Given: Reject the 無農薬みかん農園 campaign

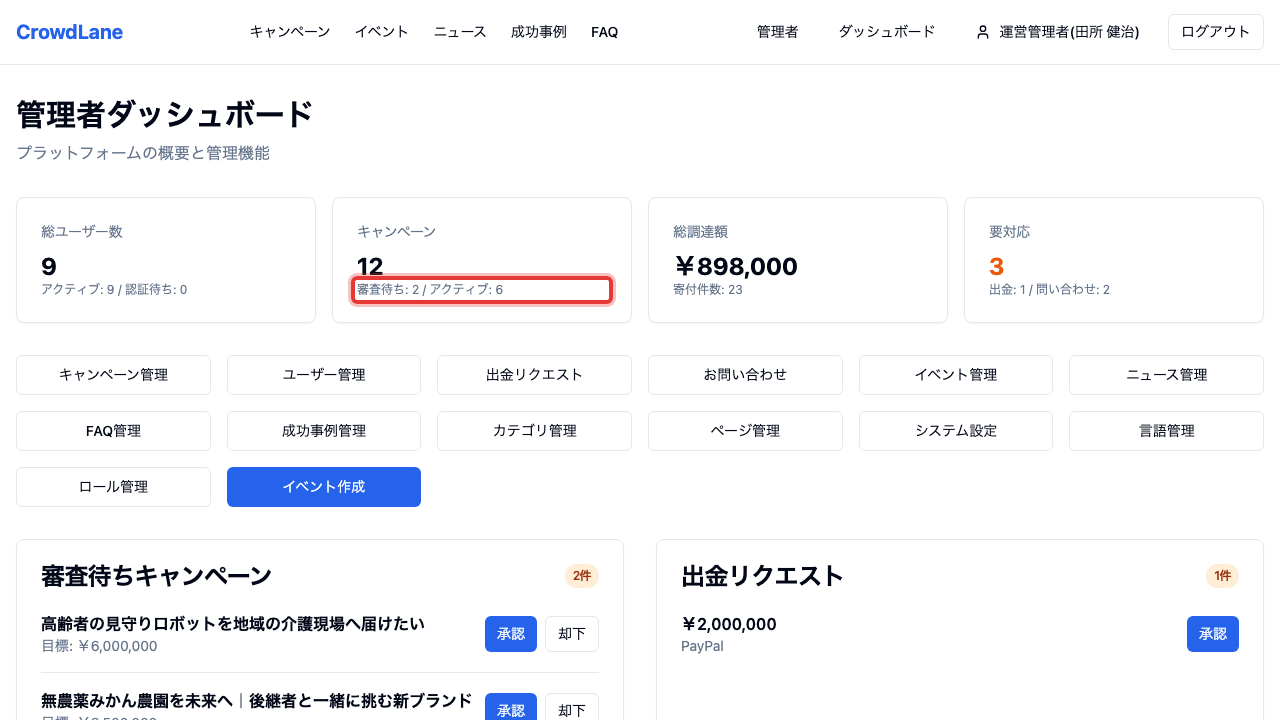Looking at the screenshot, I should [x=572, y=707].
